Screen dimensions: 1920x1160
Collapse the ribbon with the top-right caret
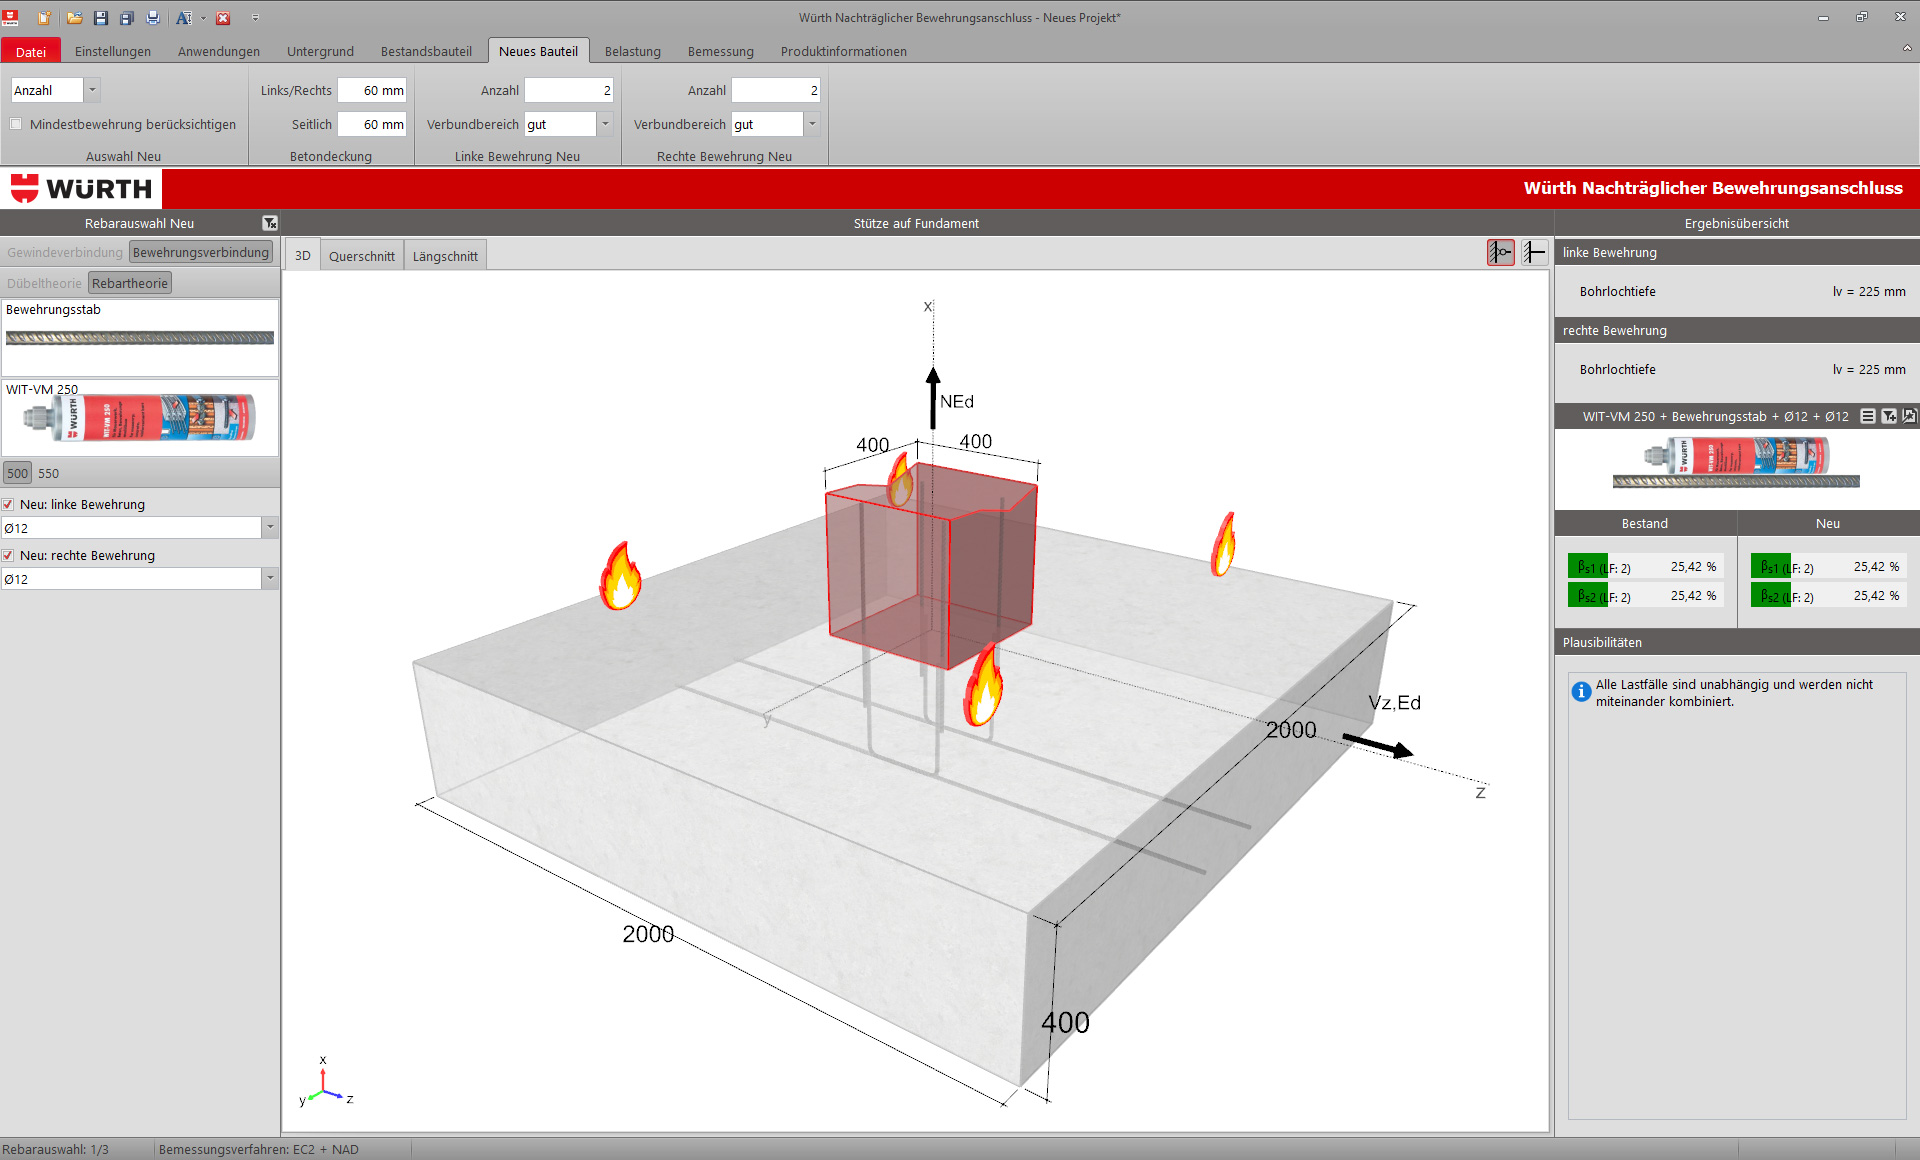tap(1907, 48)
